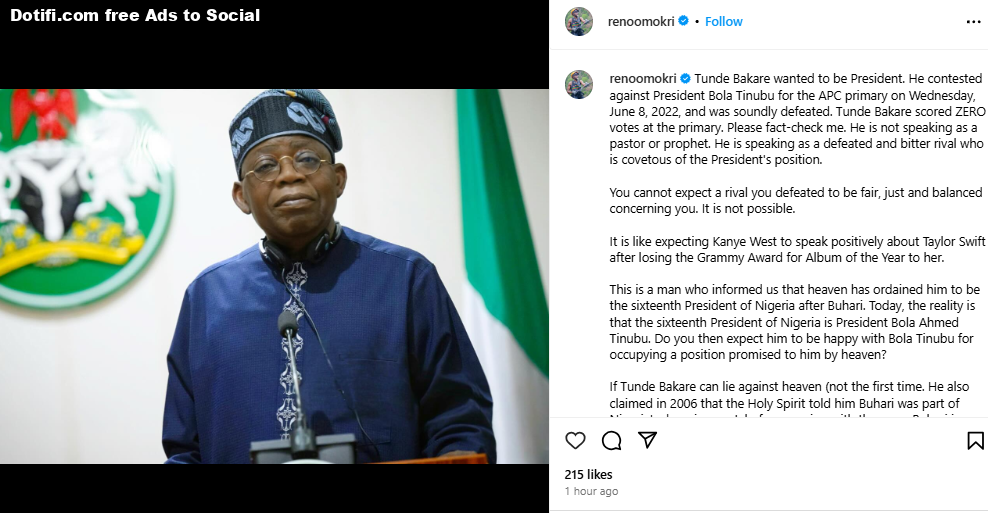The width and height of the screenshot is (988, 513).
Task: Open the renoomokri username in the header
Action: click(x=642, y=21)
